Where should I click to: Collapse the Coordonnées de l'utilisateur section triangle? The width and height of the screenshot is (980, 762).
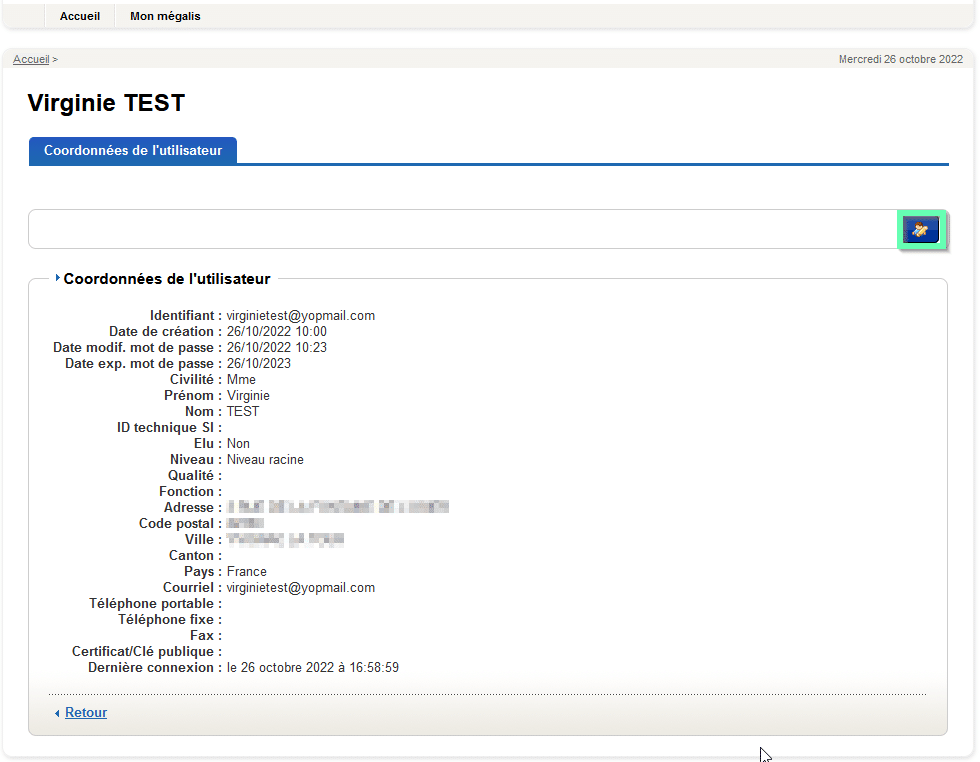coord(58,279)
